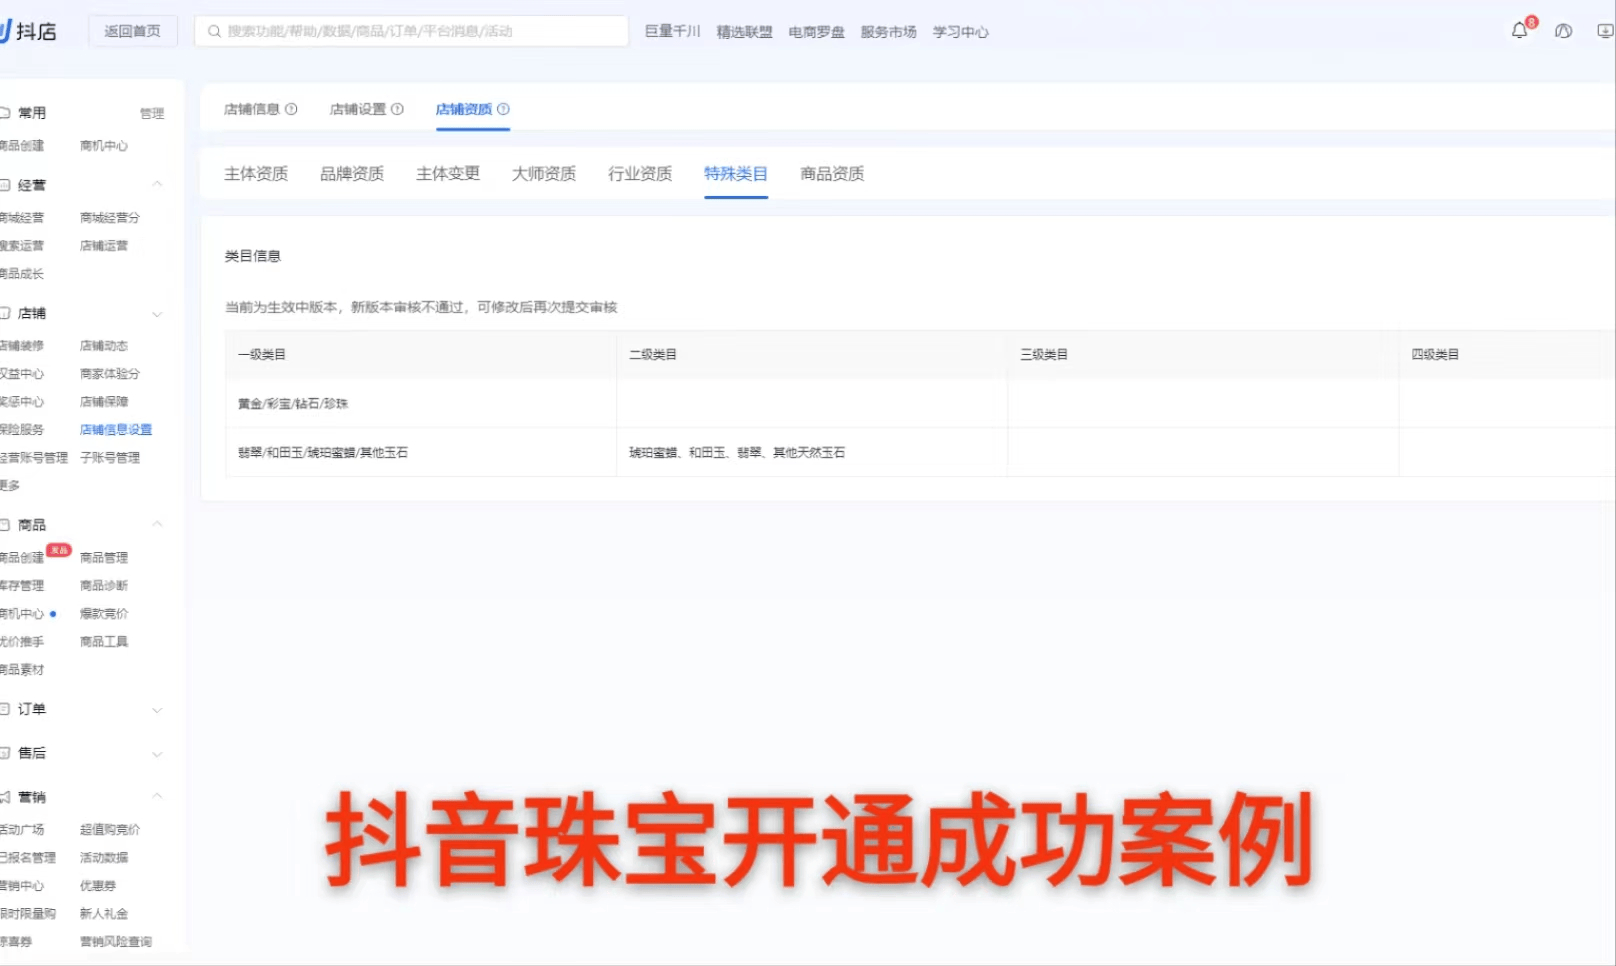Open 子账号管理 in the sidebar
This screenshot has height=966, width=1616.
[110, 457]
